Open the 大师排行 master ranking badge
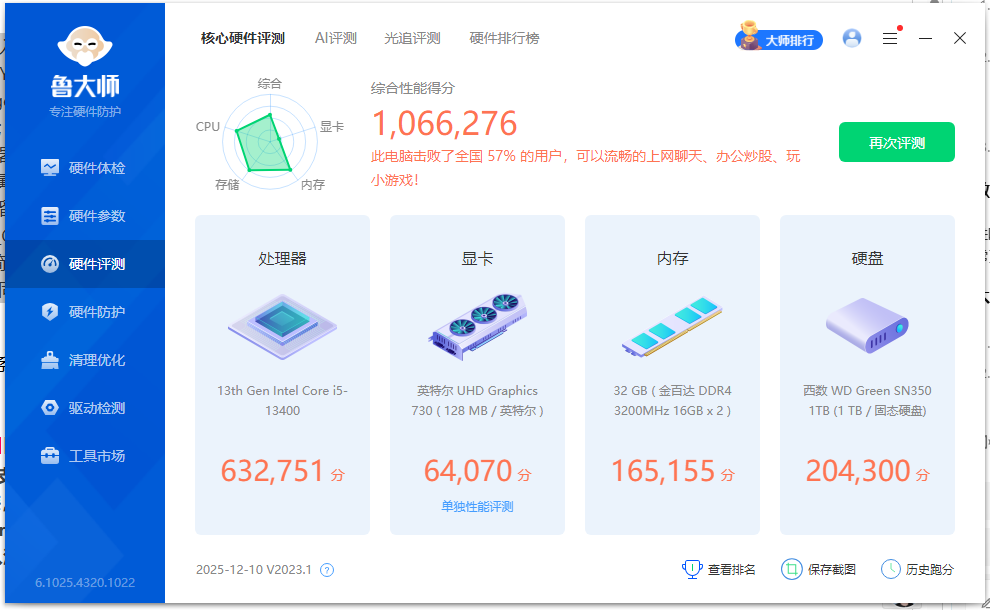990x610 pixels. [779, 39]
